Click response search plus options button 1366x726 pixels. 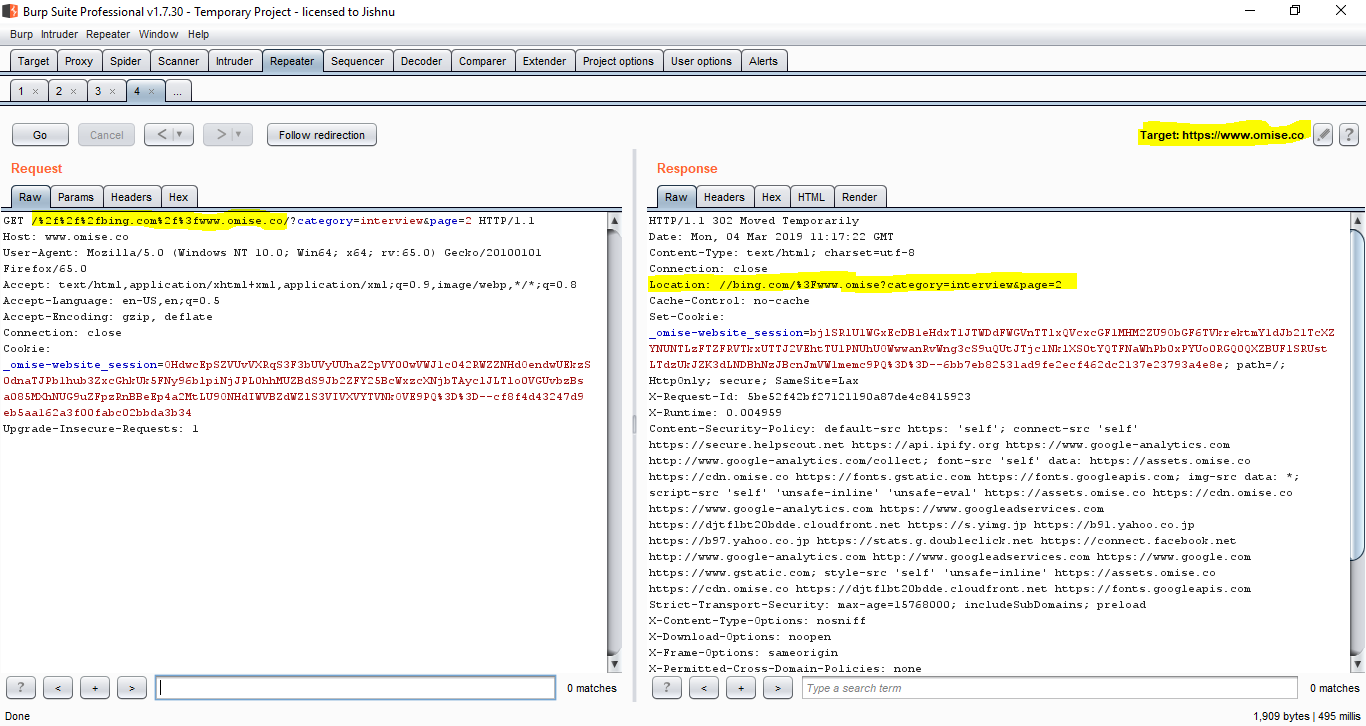pos(741,688)
